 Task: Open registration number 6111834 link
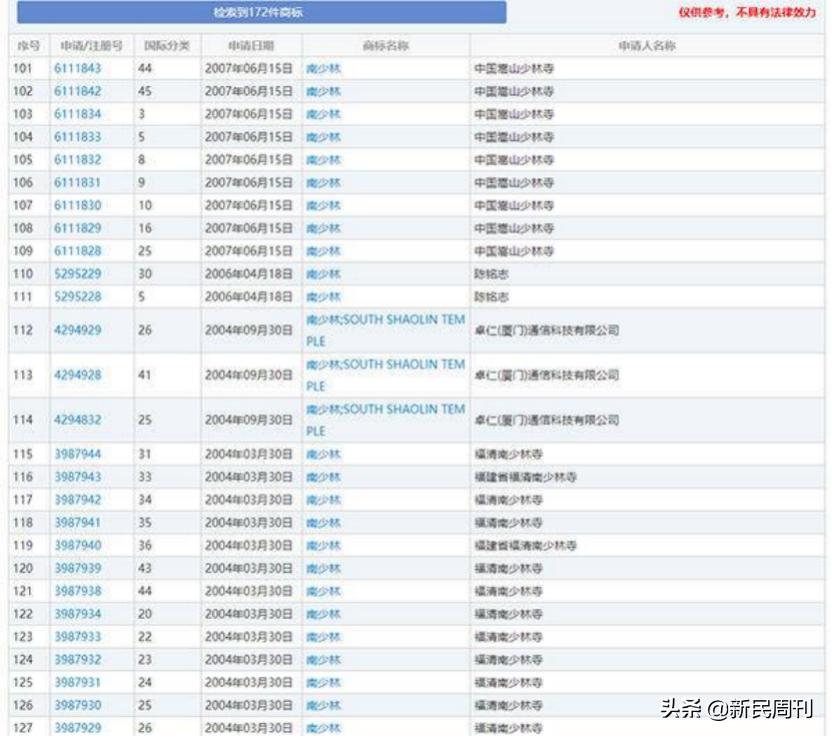pyautogui.click(x=77, y=114)
